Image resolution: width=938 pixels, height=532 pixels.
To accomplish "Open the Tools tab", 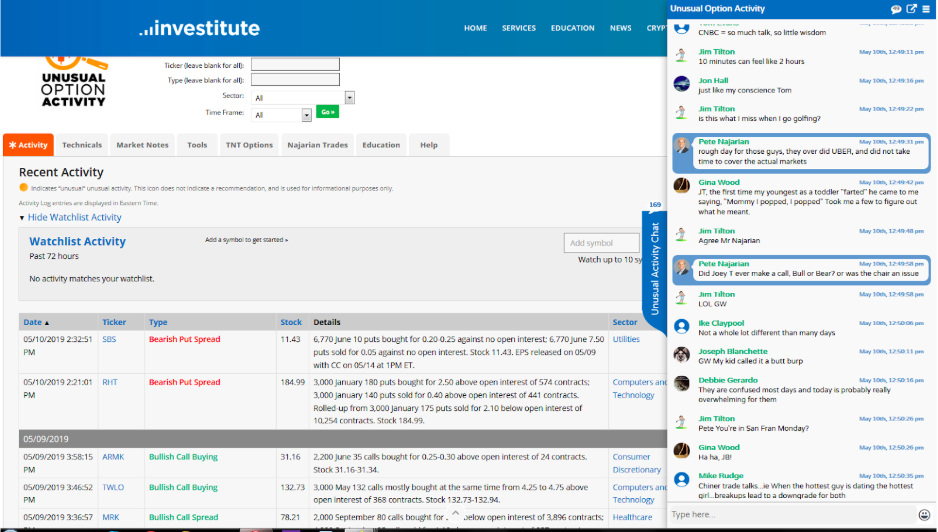I will click(197, 145).
